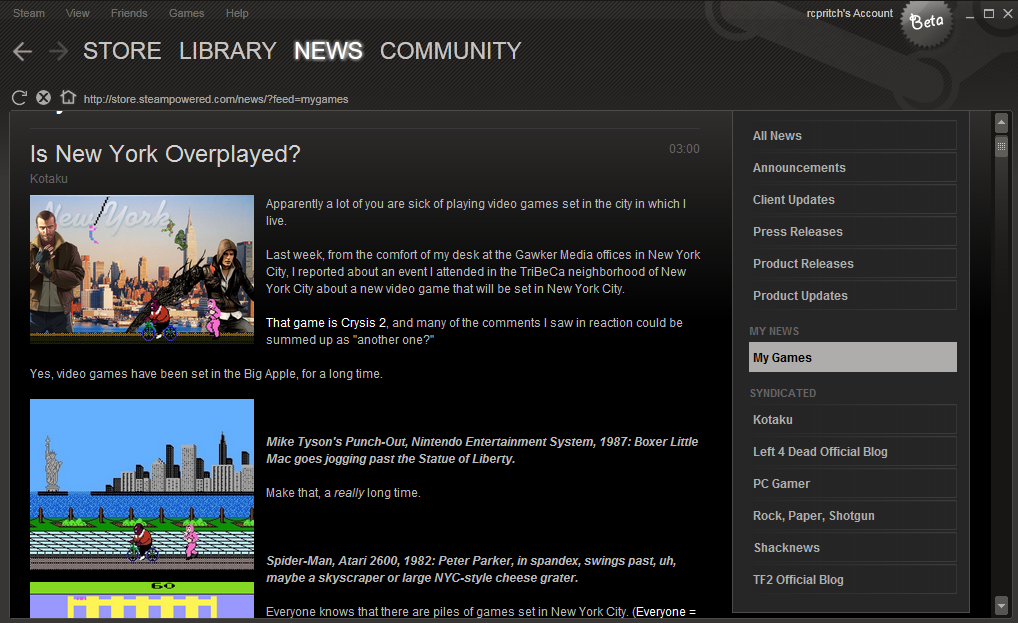
Task: Reload the page with the refresh icon
Action: [19, 98]
